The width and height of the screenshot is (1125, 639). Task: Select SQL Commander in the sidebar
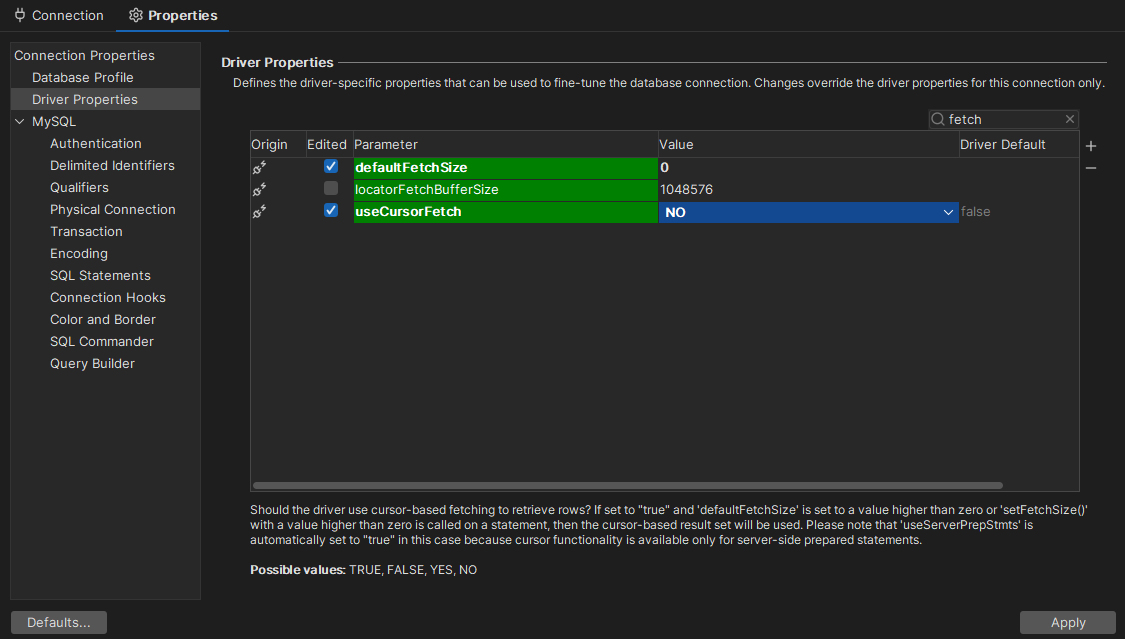point(103,341)
